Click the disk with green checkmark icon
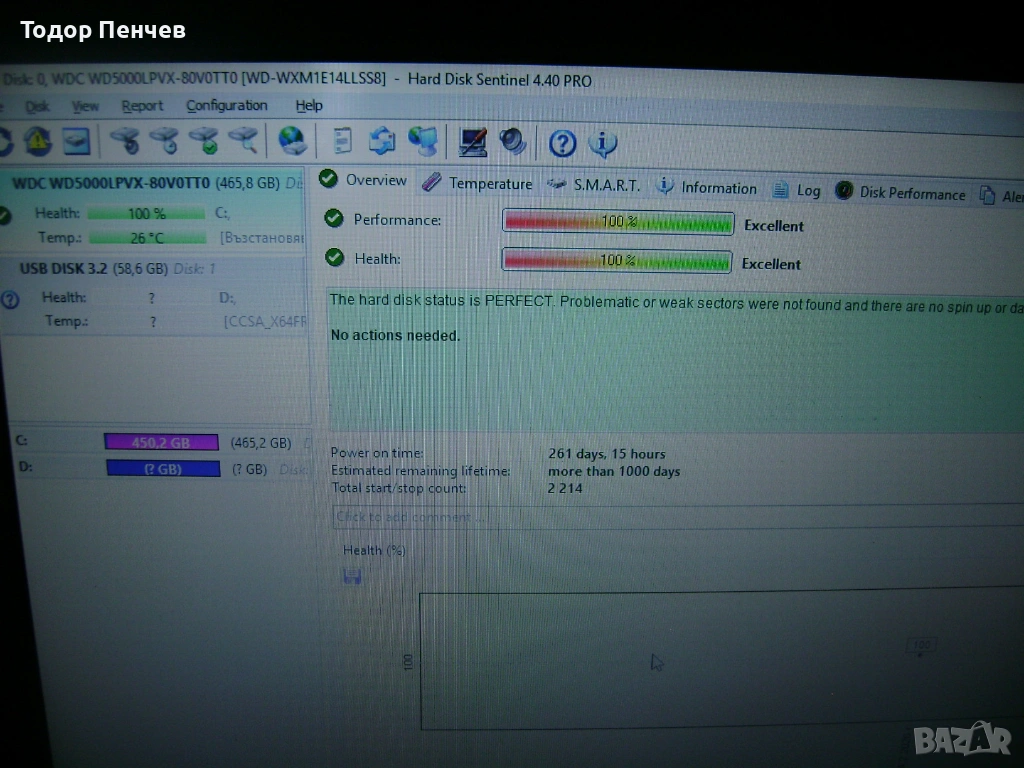This screenshot has width=1024, height=768. pyautogui.click(x=205, y=141)
